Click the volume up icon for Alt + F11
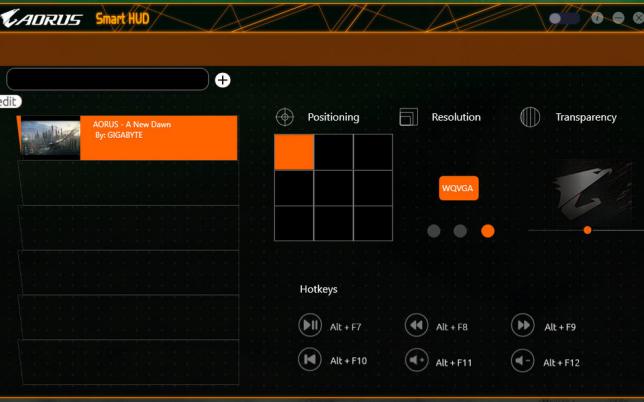The height and width of the screenshot is (402, 644). 416,360
